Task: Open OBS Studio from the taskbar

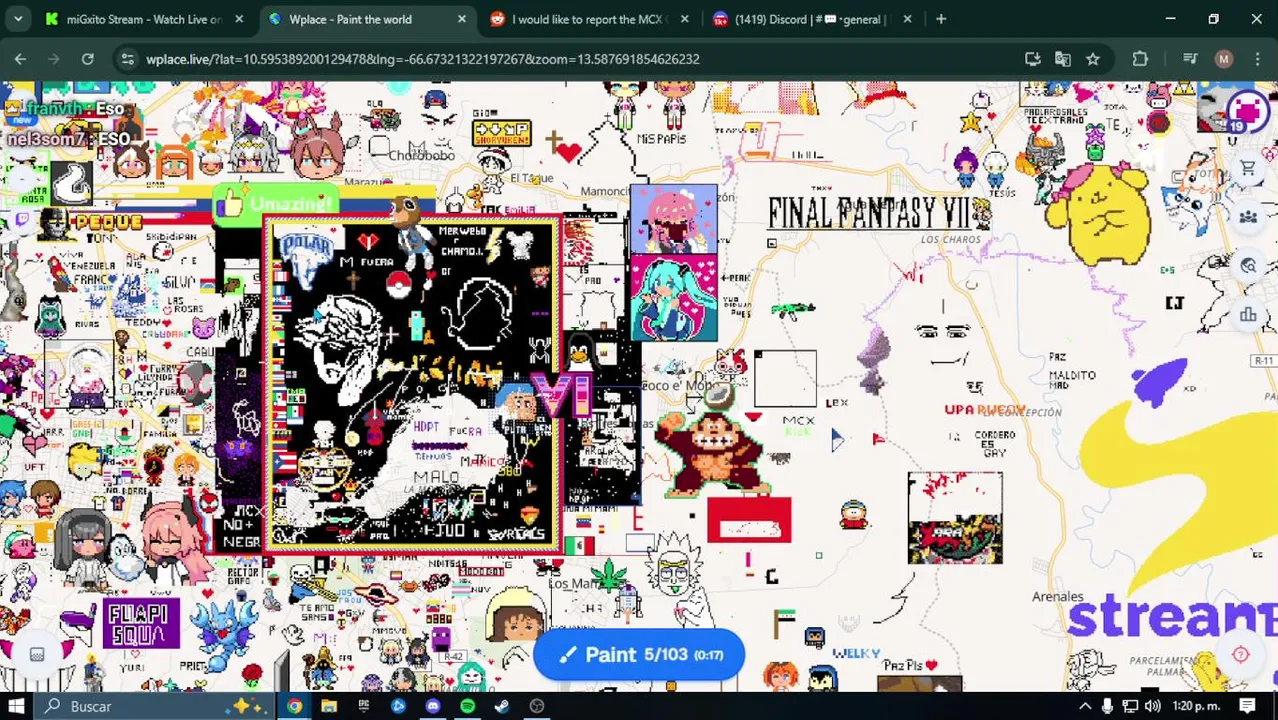Action: click(537, 707)
